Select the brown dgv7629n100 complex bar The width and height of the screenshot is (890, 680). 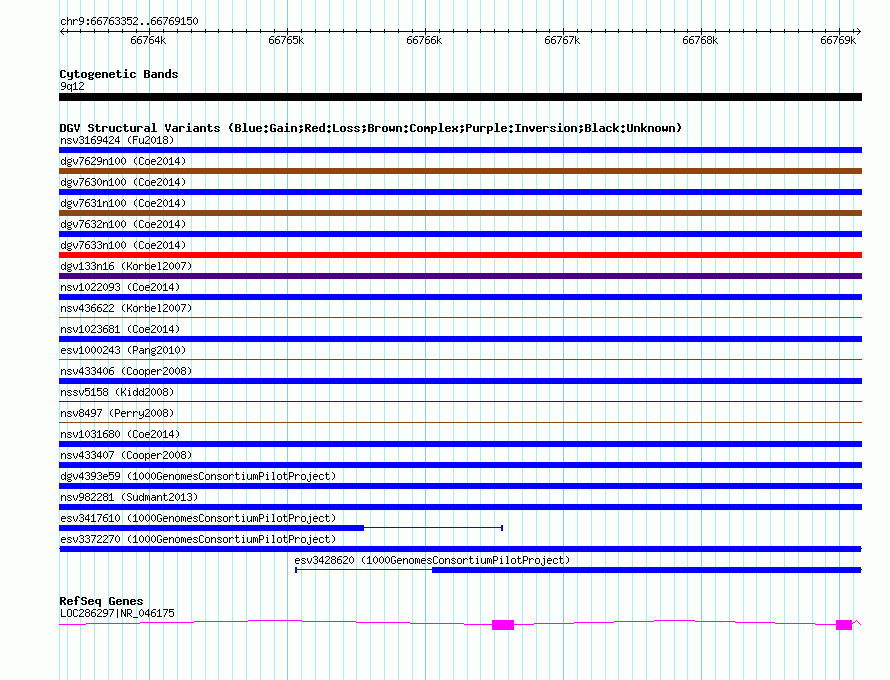(x=460, y=171)
